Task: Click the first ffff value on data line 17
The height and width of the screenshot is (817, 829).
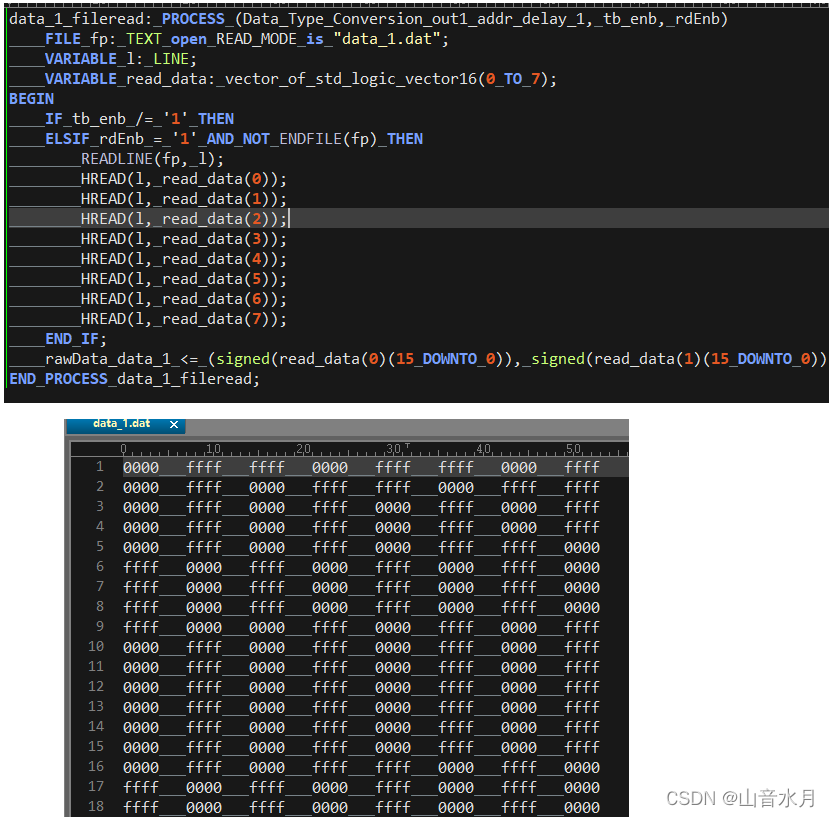Action: [x=141, y=788]
